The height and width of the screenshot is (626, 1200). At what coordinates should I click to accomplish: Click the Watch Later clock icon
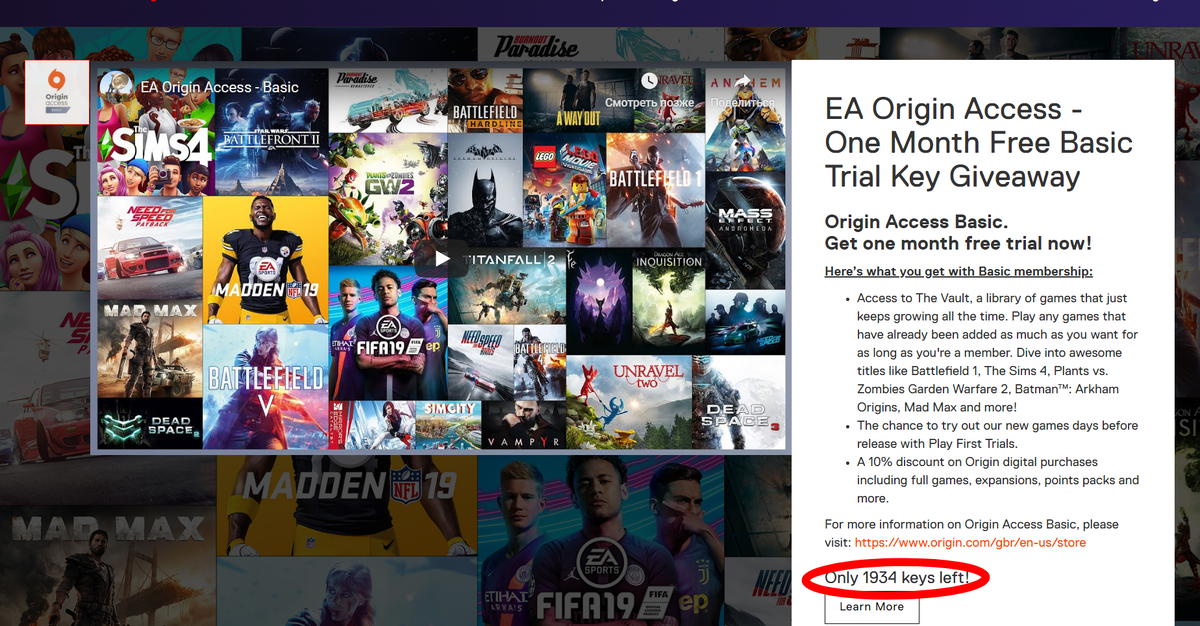click(649, 80)
